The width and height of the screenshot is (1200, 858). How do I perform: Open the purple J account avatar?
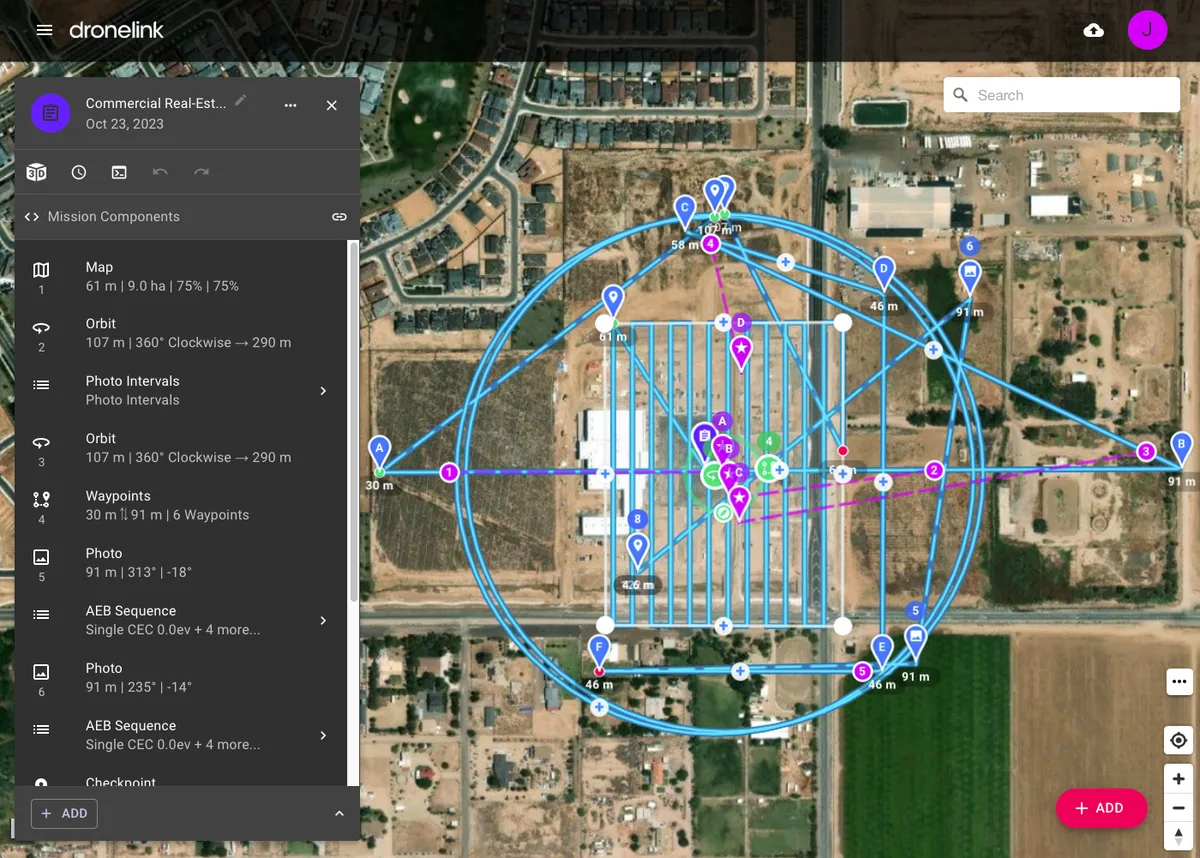click(x=1147, y=30)
